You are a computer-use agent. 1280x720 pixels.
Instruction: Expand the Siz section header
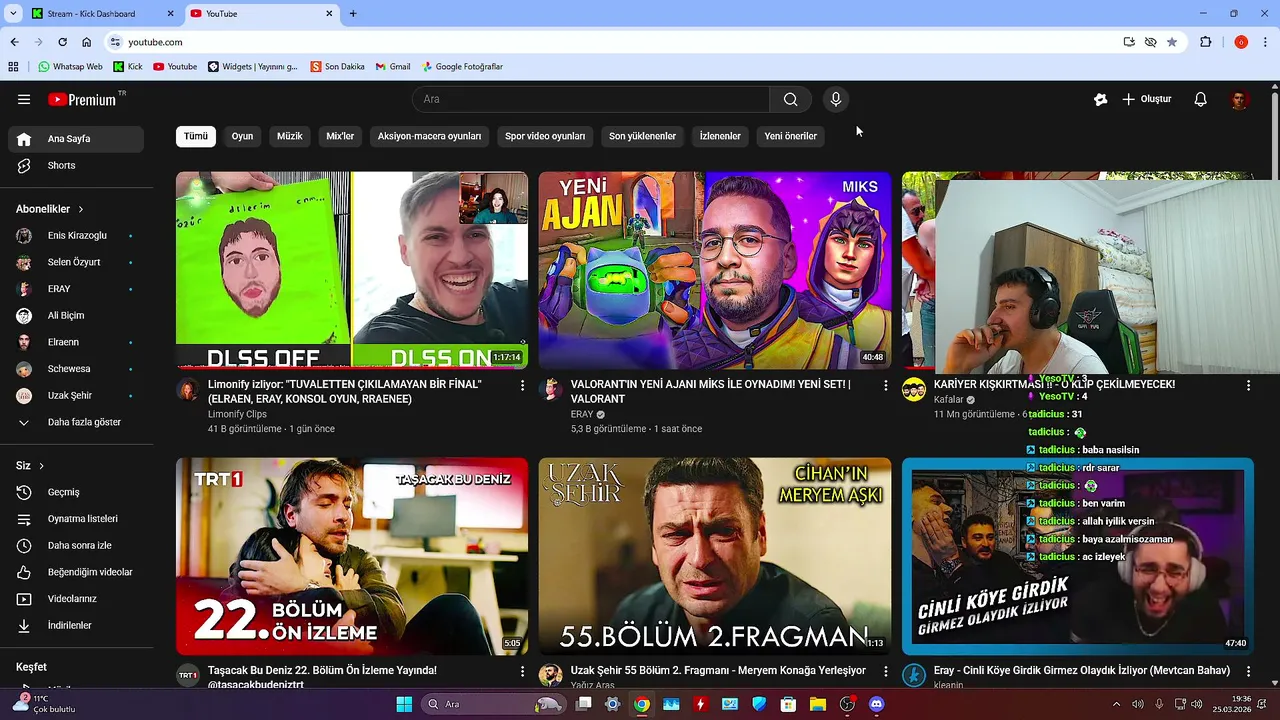(30, 466)
